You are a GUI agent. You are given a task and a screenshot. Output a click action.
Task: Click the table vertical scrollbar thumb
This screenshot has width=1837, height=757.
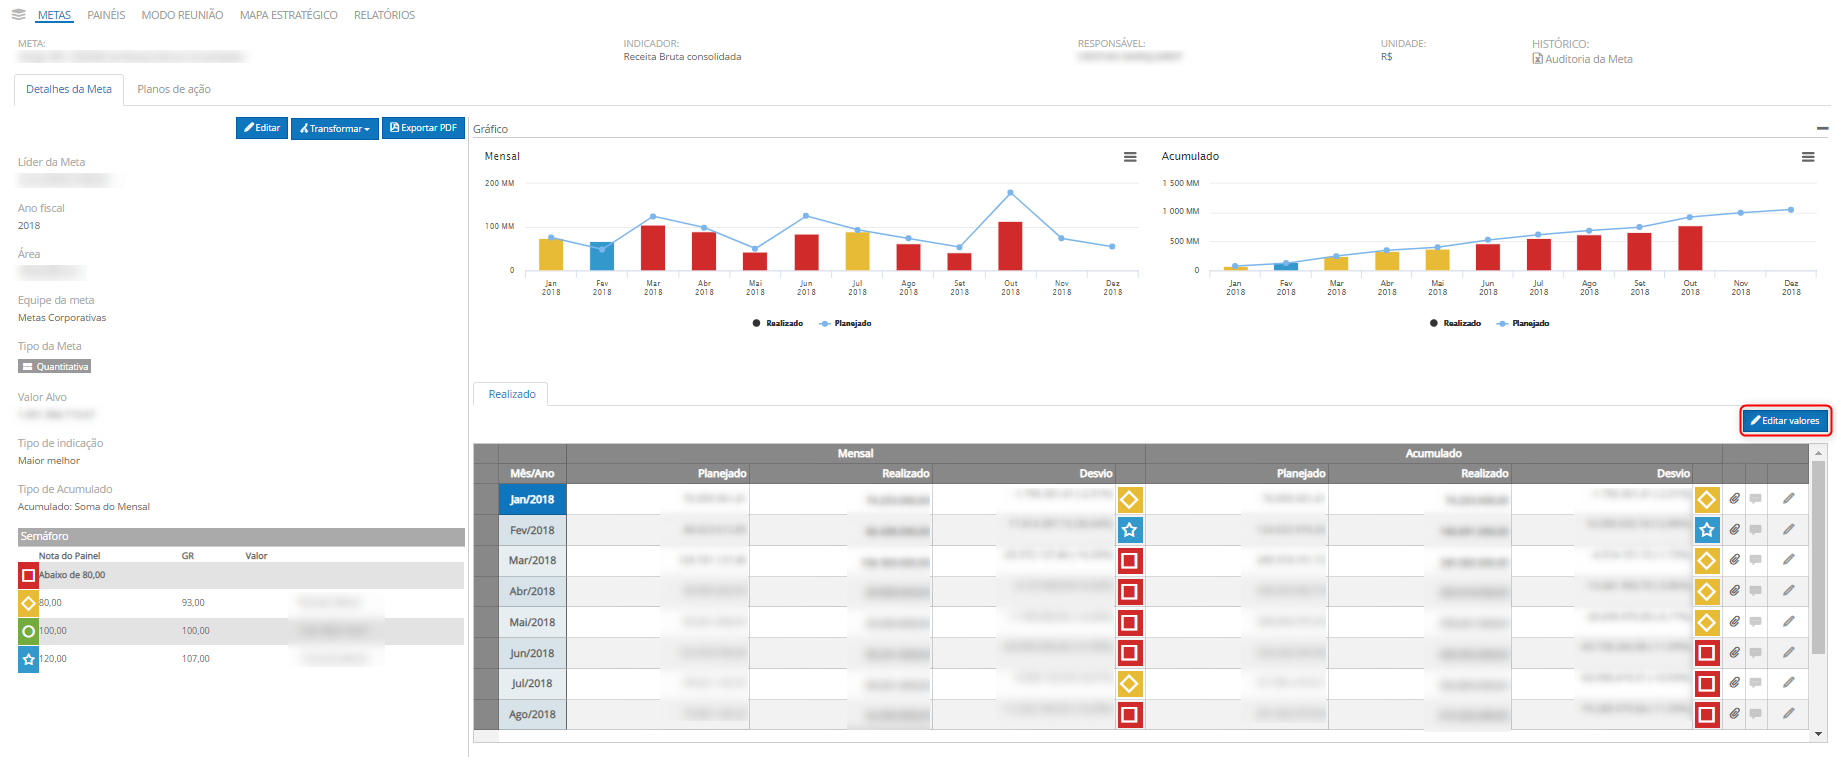coord(1818,557)
